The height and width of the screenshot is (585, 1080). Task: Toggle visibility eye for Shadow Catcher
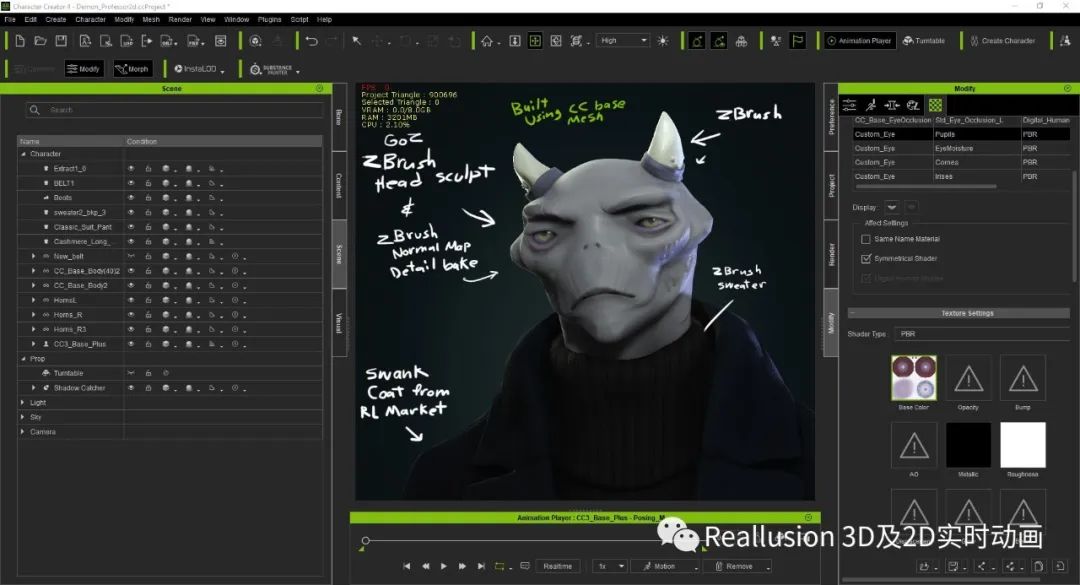click(131, 388)
